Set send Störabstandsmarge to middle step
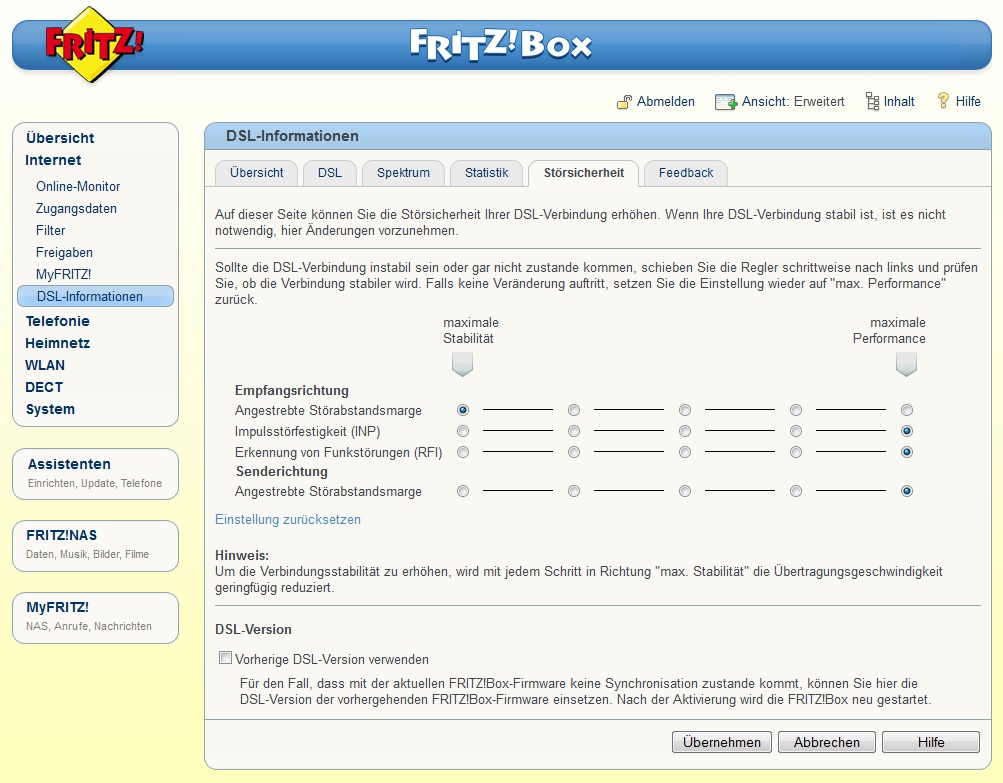Viewport: 1003px width, 783px height. click(x=685, y=491)
